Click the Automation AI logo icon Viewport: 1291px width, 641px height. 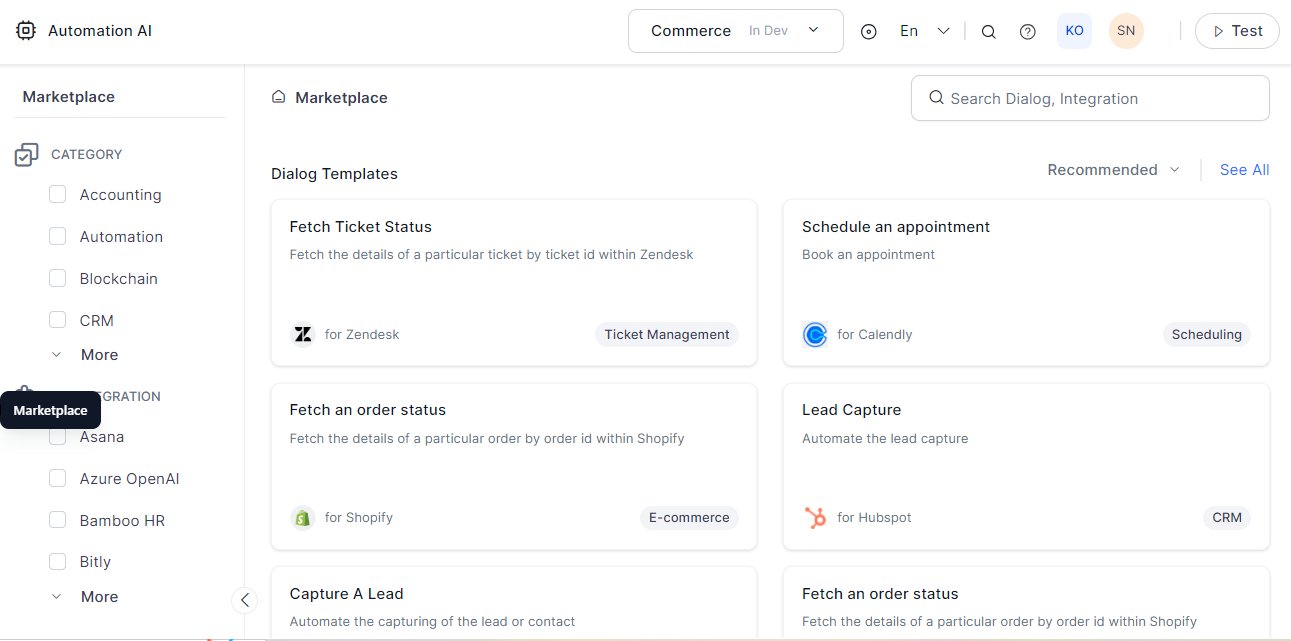tap(25, 30)
